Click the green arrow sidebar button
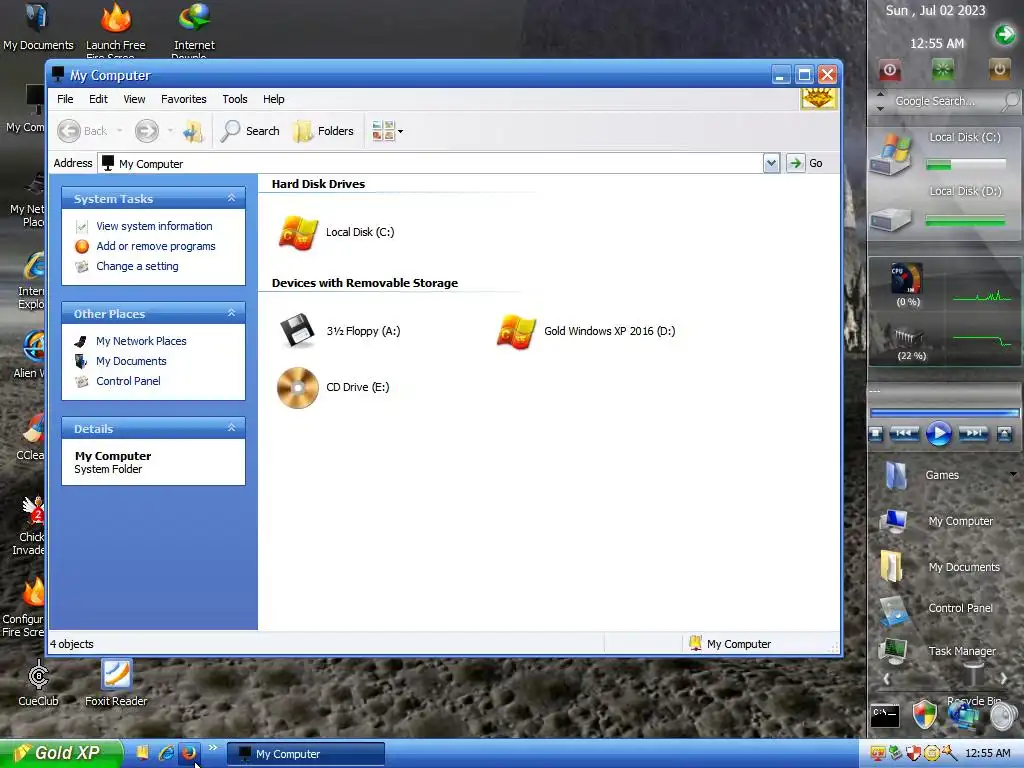The height and width of the screenshot is (768, 1024). [1005, 34]
